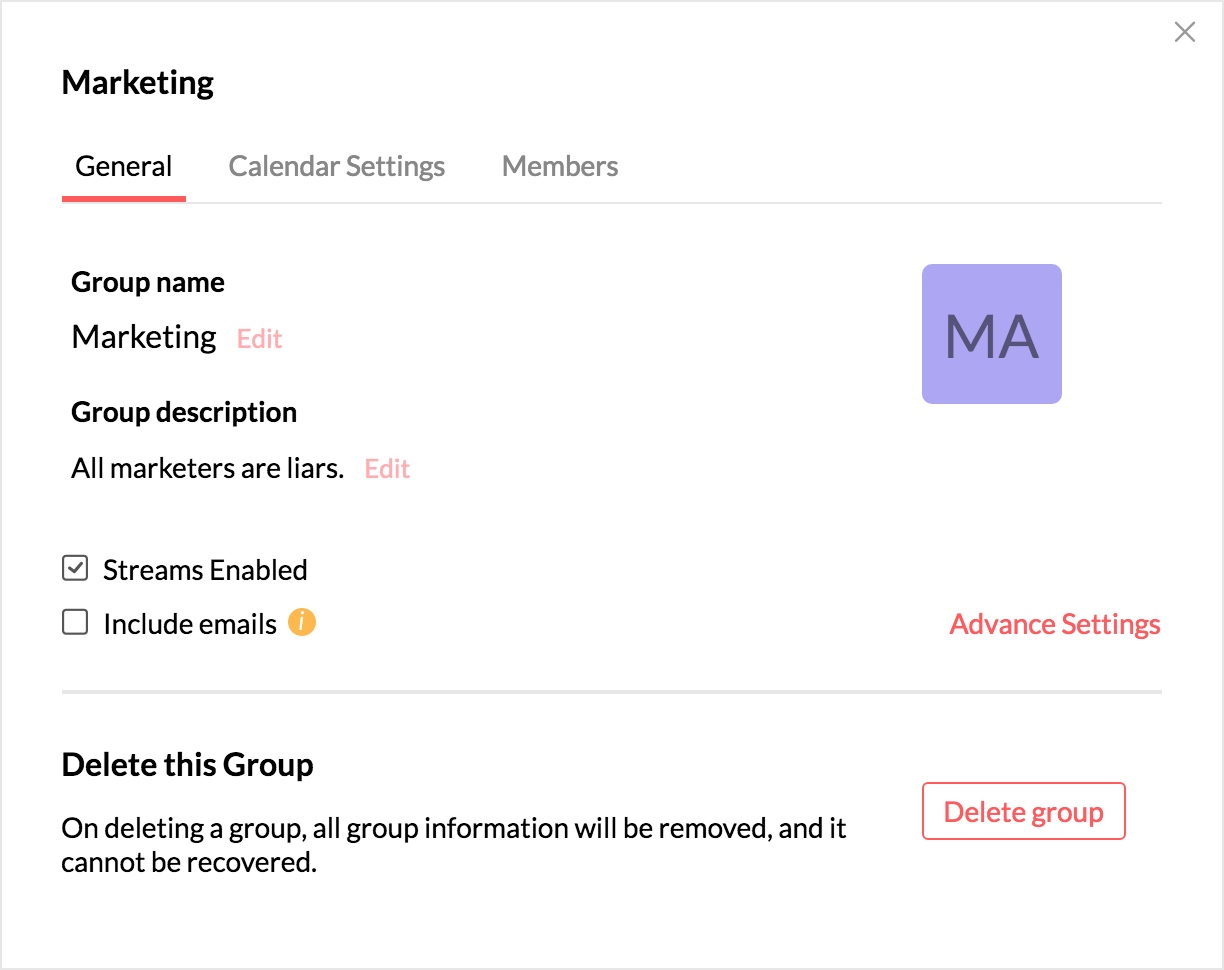Click the Include emails label text
Screen dimensions: 1224x970
point(190,624)
